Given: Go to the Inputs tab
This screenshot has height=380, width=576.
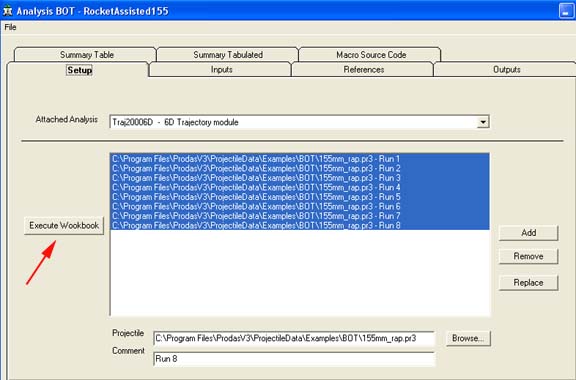Looking at the screenshot, I should tap(221, 69).
